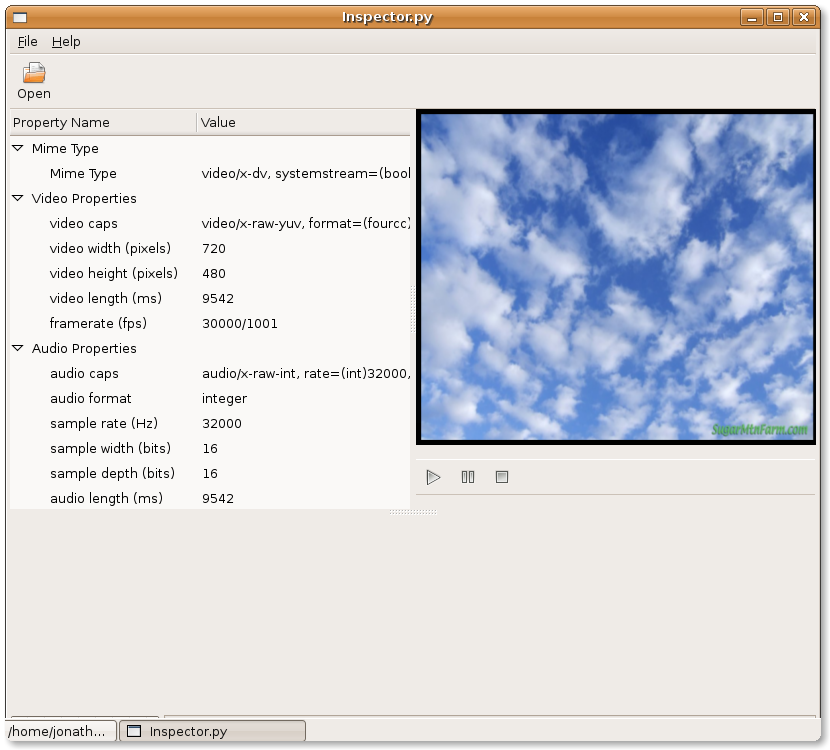This screenshot has height=750, width=830.
Task: Click the window menu icon in title bar
Action: [19, 17]
